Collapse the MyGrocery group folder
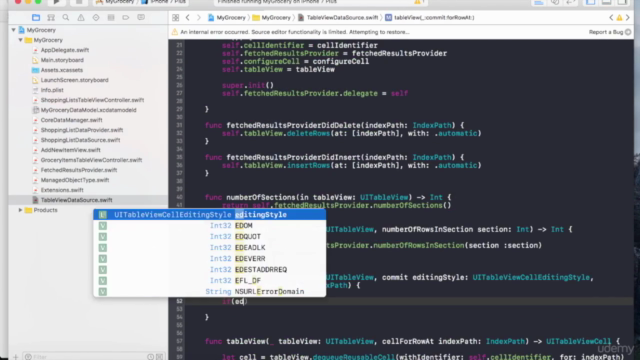This screenshot has height=360, width=640. tap(20, 40)
